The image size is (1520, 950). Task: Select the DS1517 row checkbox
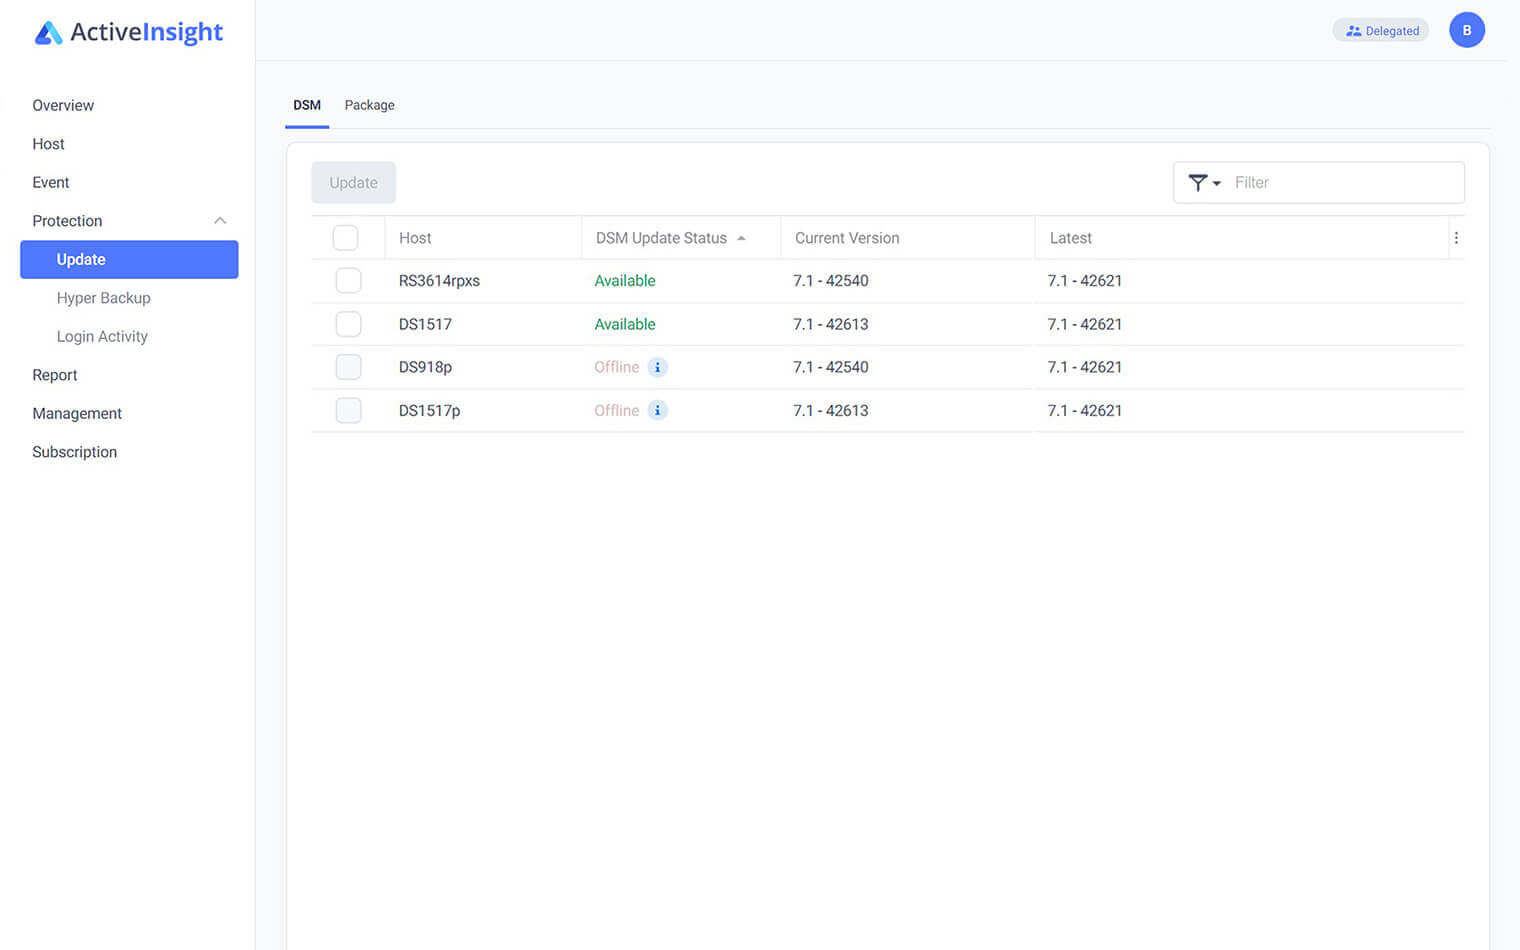point(348,323)
